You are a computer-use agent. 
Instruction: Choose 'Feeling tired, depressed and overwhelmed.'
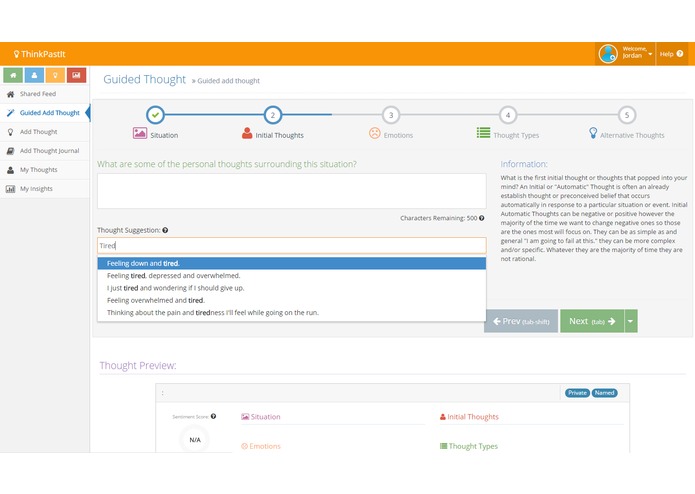tap(292, 276)
